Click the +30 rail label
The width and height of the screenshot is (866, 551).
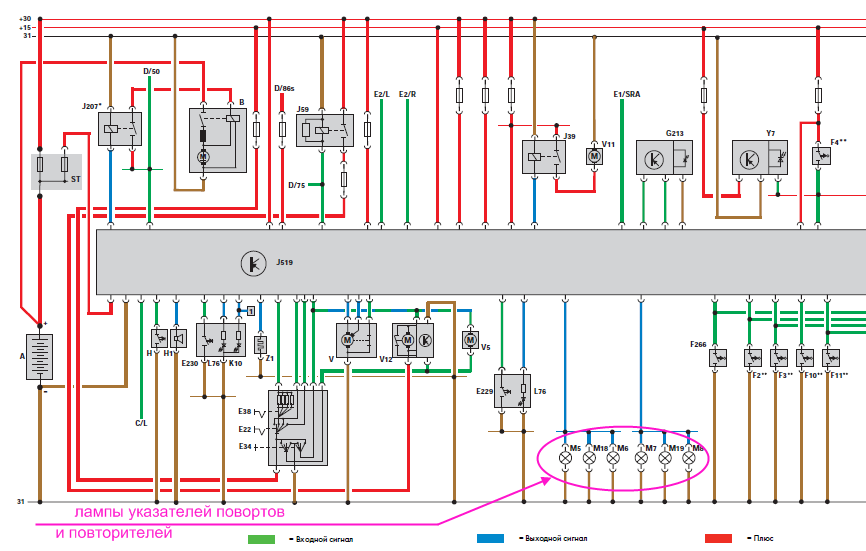pyautogui.click(x=25, y=19)
